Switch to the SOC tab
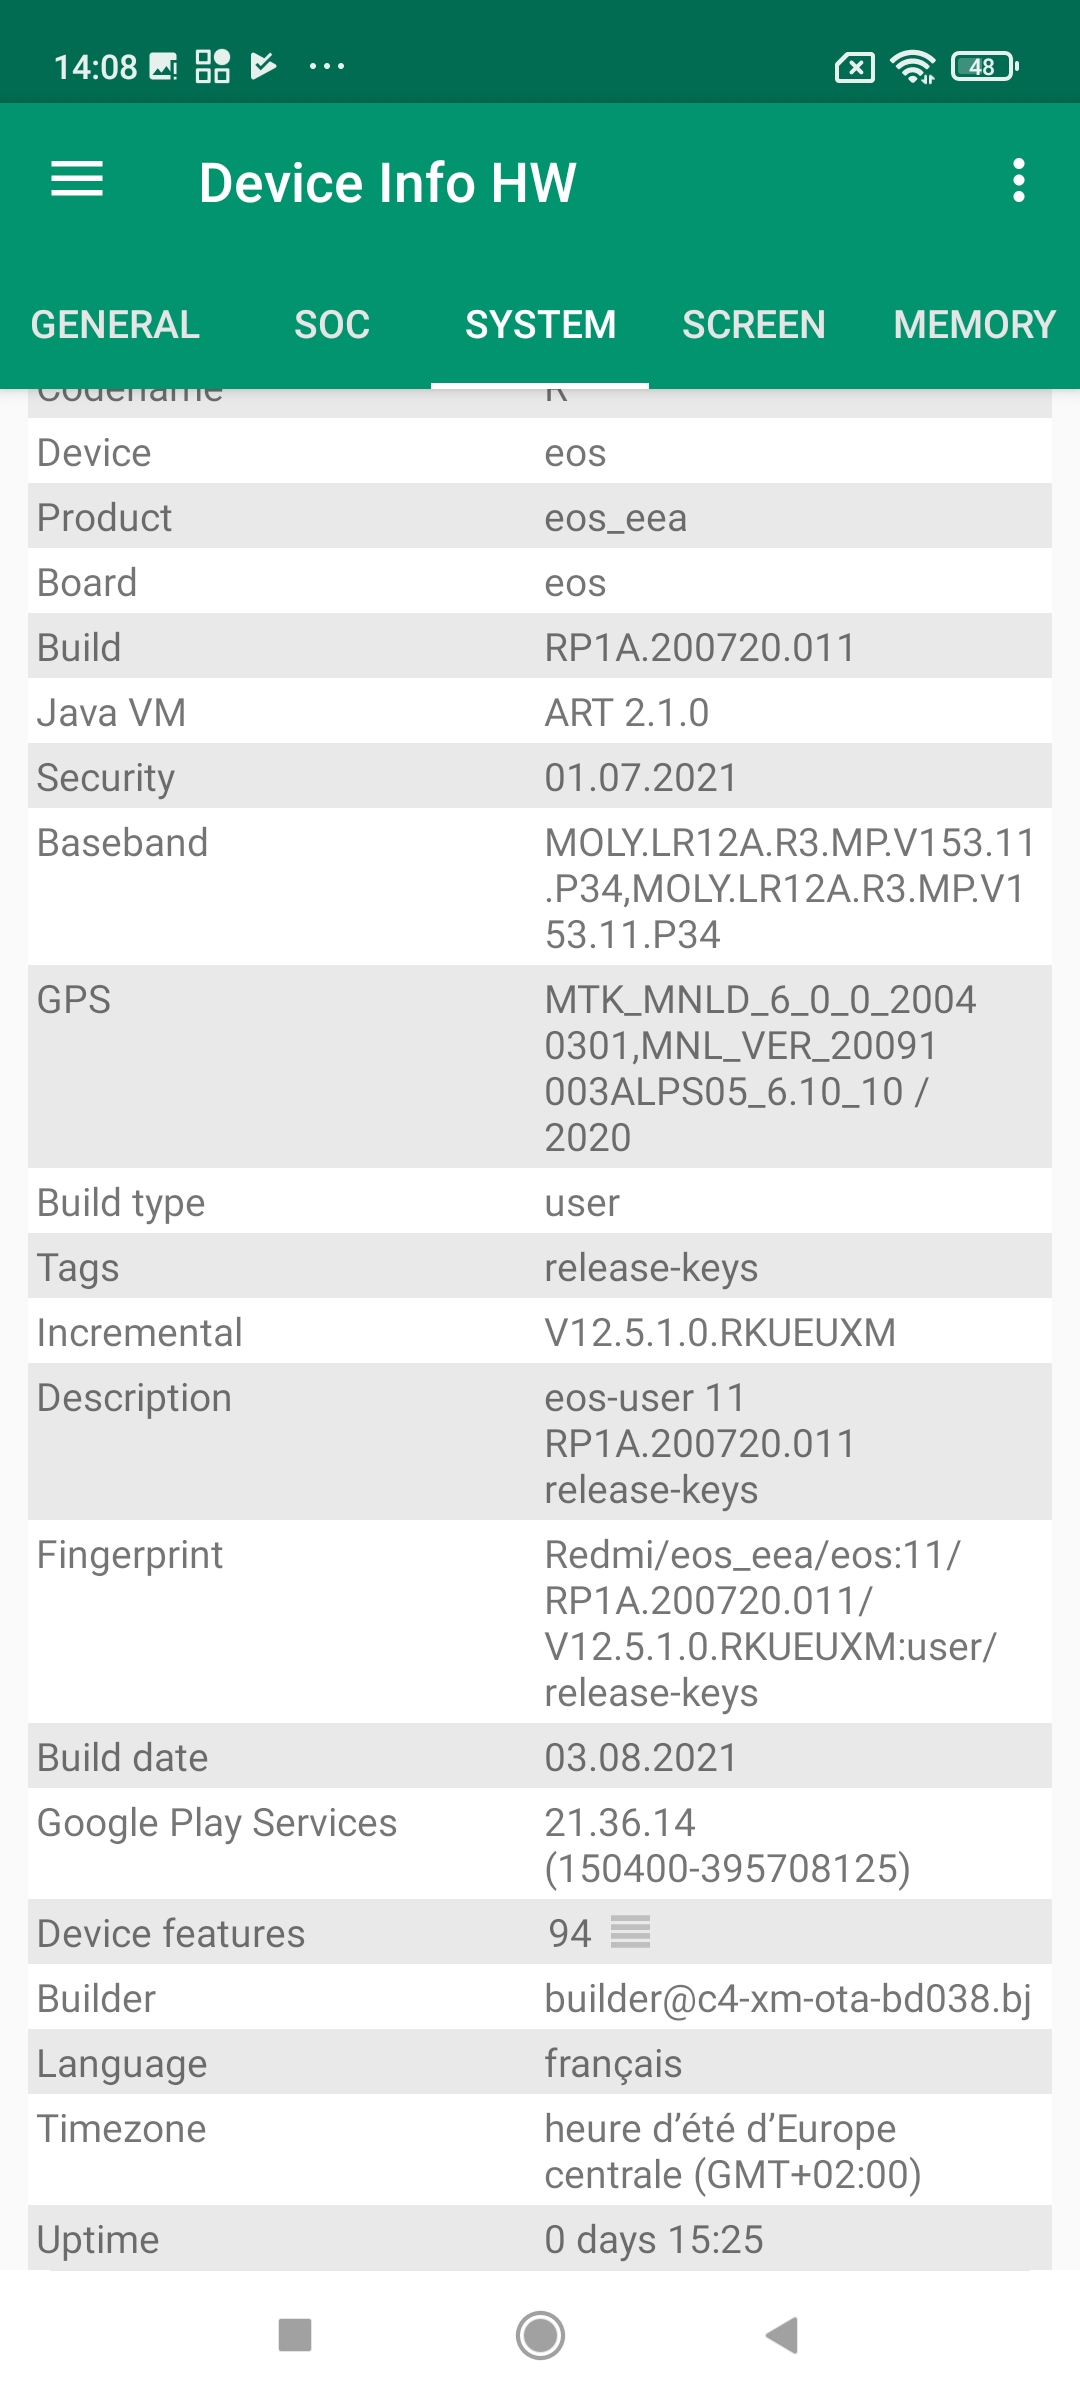 tap(332, 325)
